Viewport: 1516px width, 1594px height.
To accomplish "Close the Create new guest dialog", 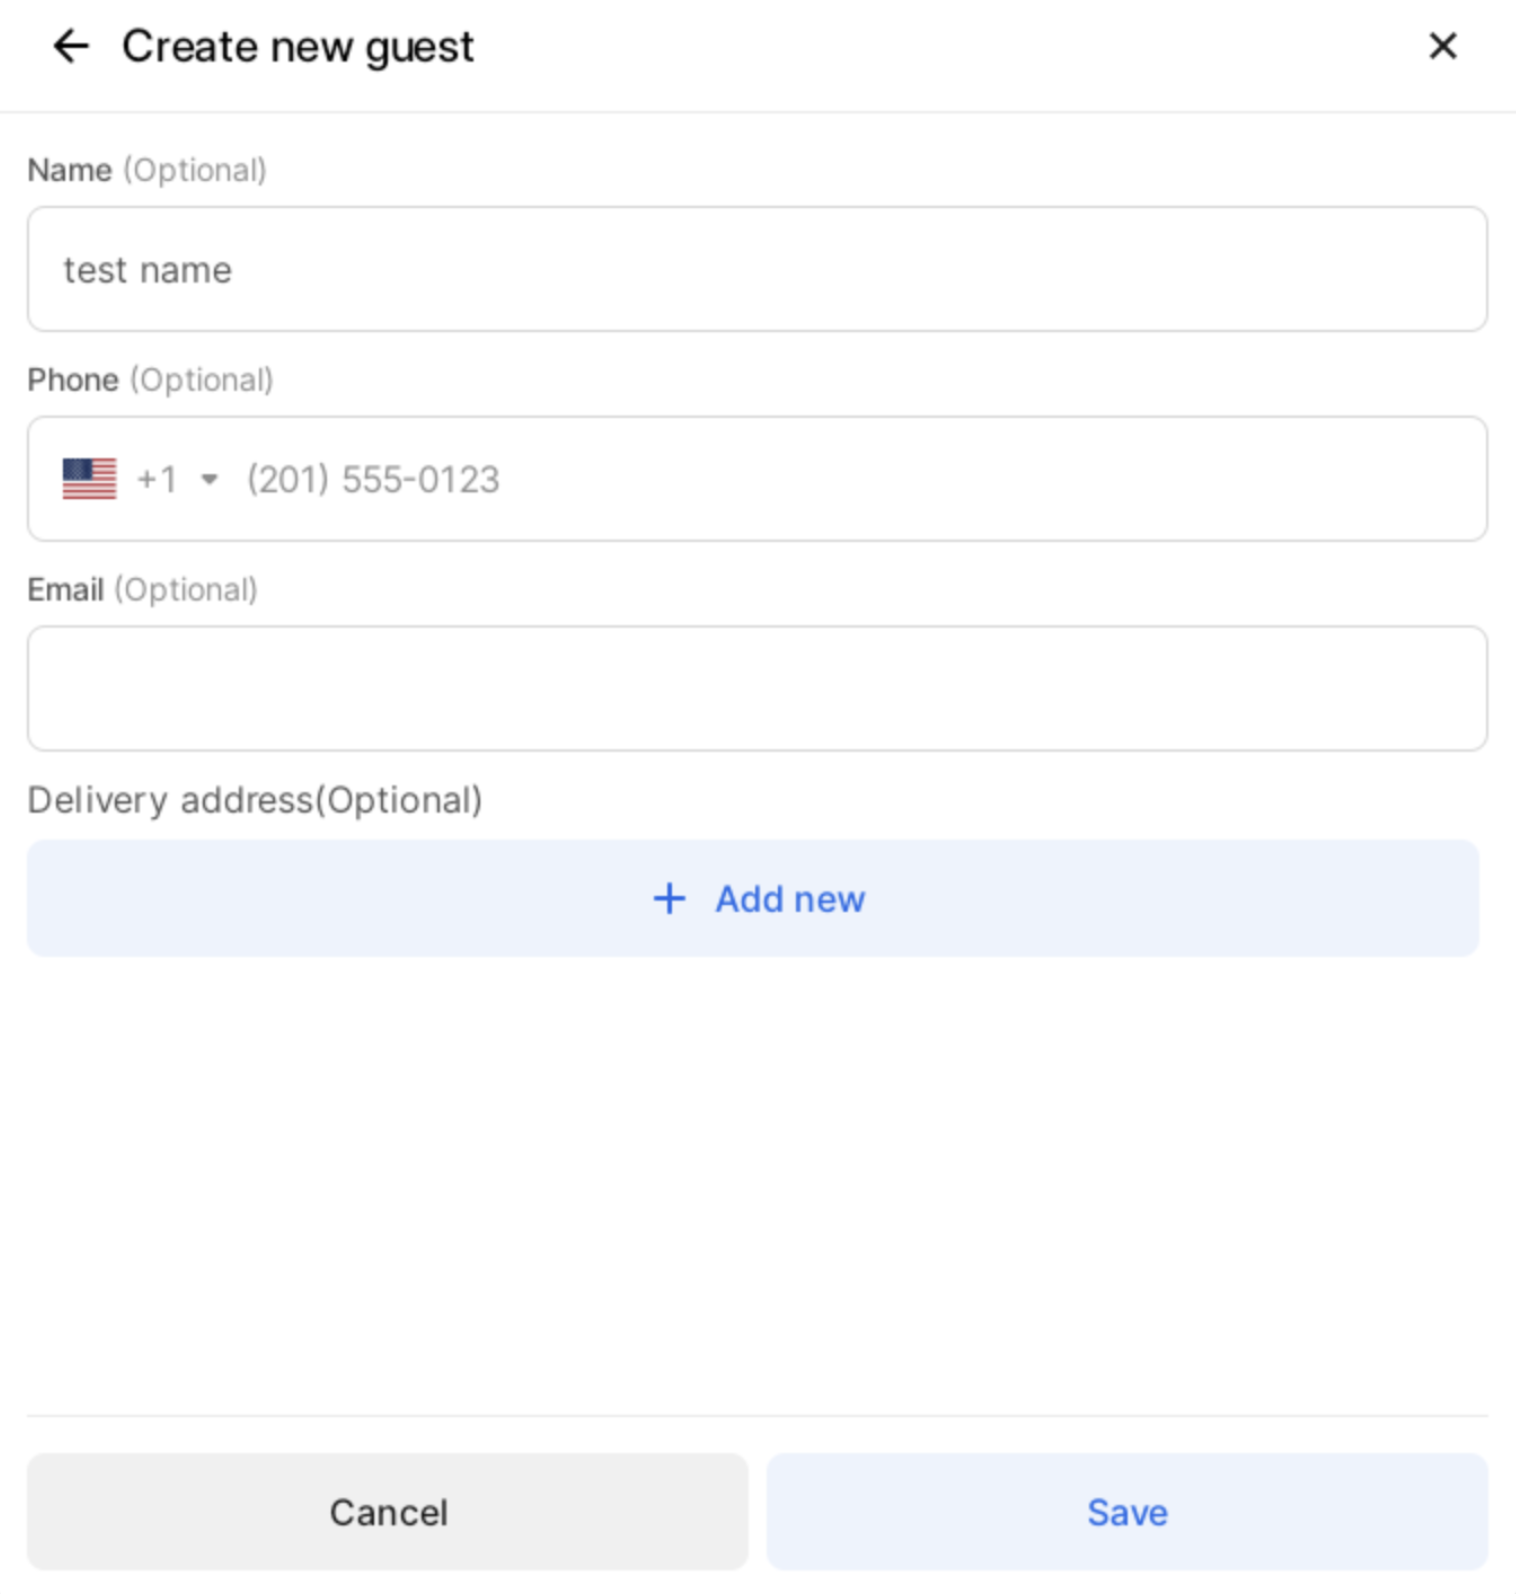I will (1442, 46).
